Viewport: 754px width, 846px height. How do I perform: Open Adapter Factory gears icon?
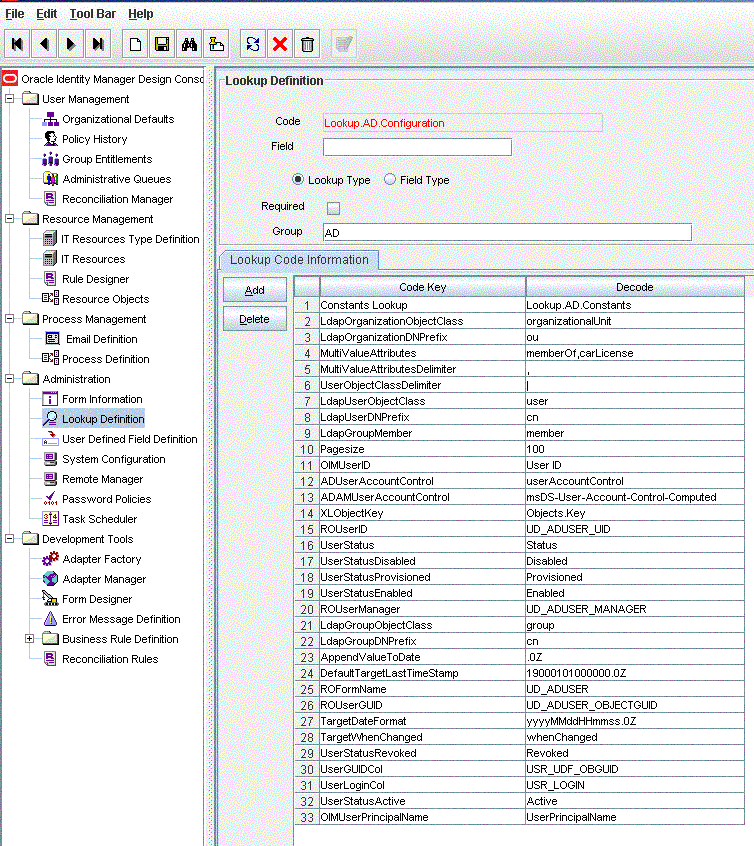pyautogui.click(x=50, y=559)
